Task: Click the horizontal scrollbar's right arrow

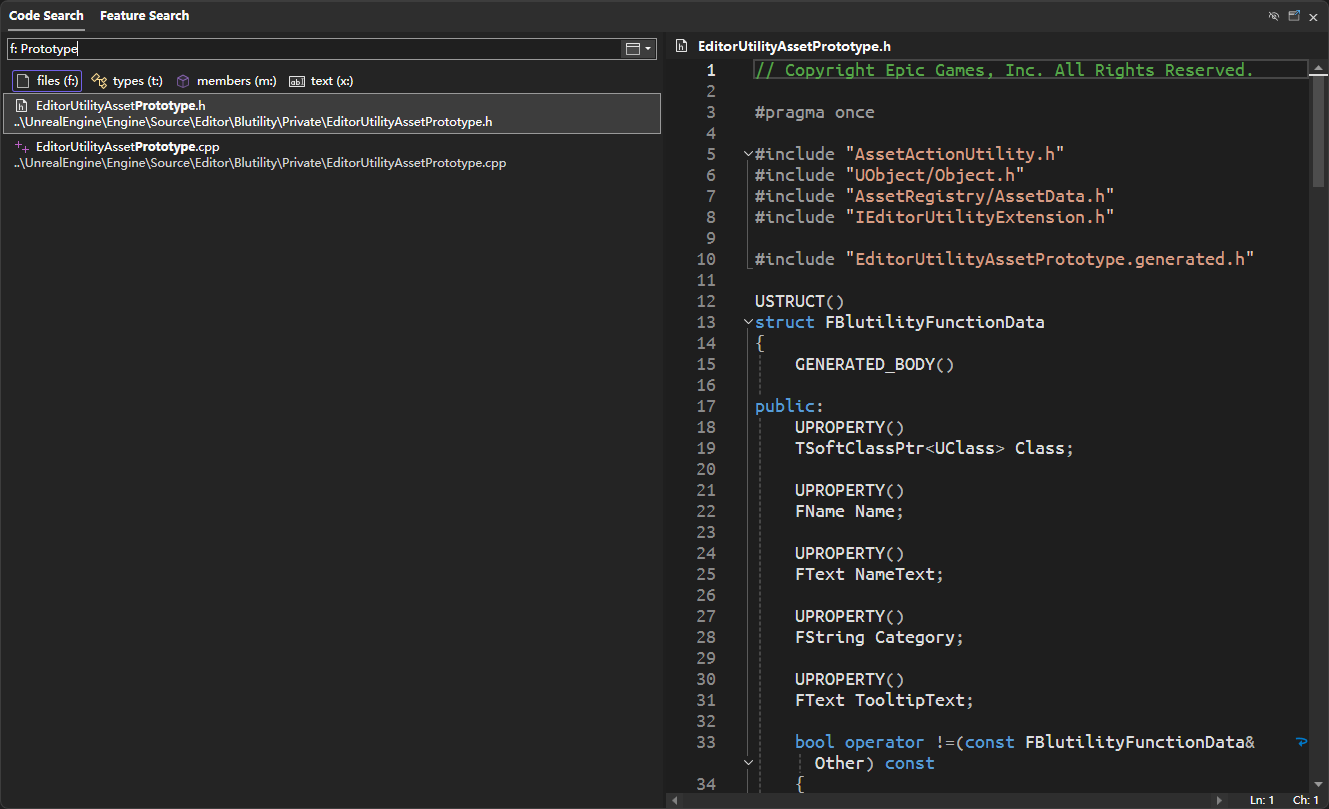Action: tap(1219, 800)
